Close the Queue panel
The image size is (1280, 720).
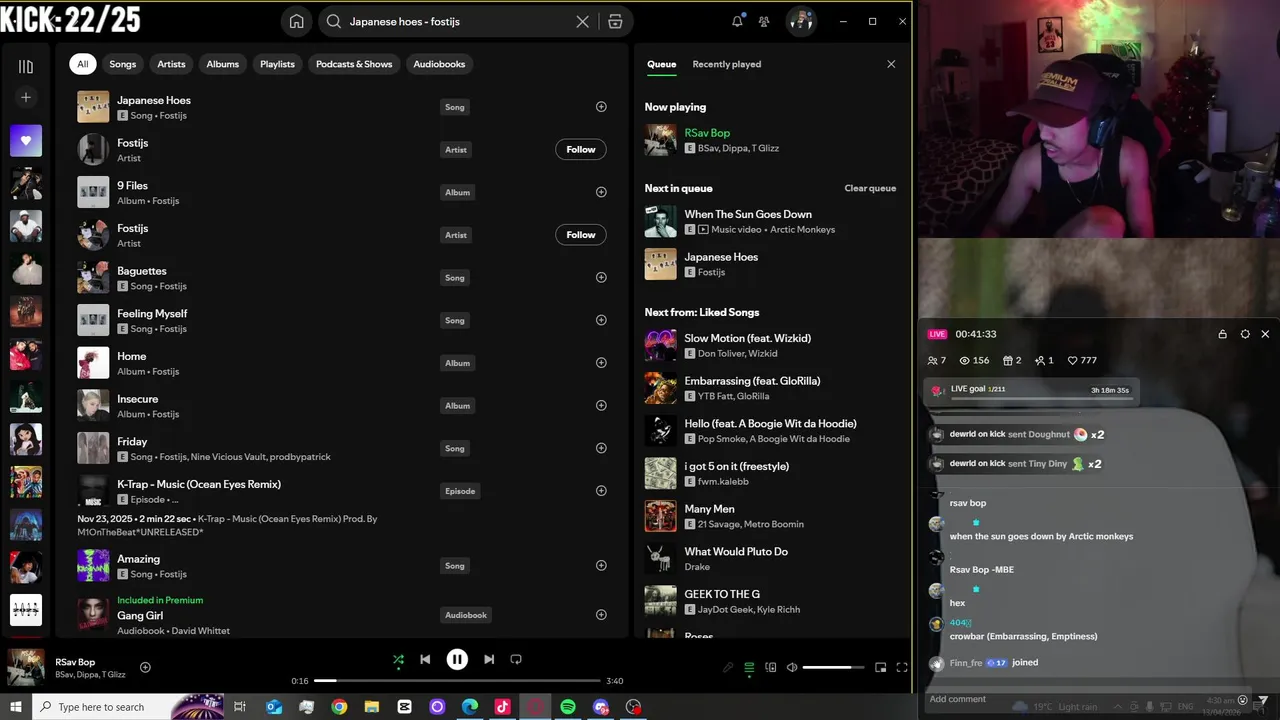[891, 64]
